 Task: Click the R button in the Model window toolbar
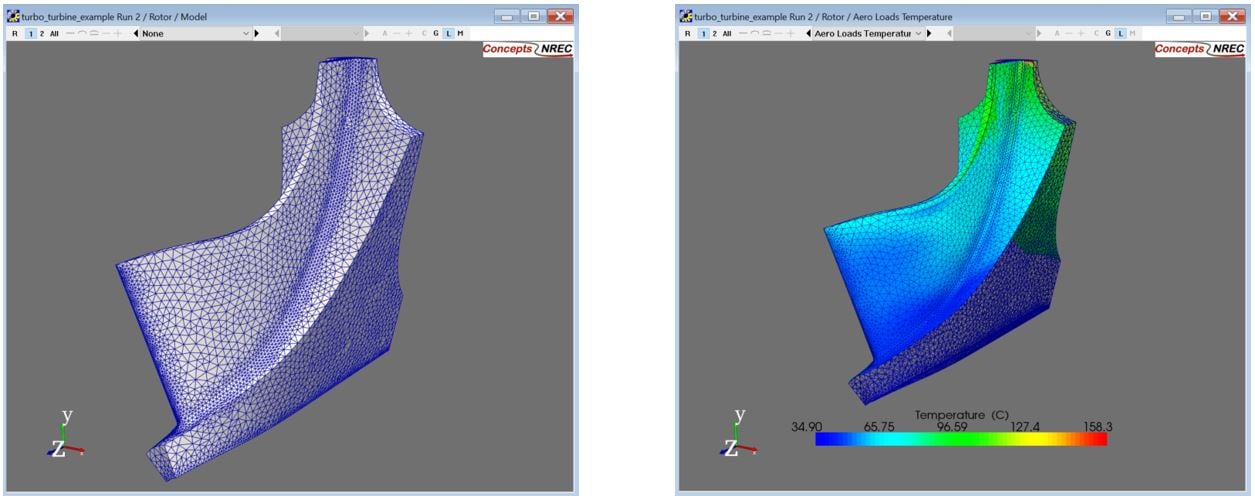click(15, 34)
